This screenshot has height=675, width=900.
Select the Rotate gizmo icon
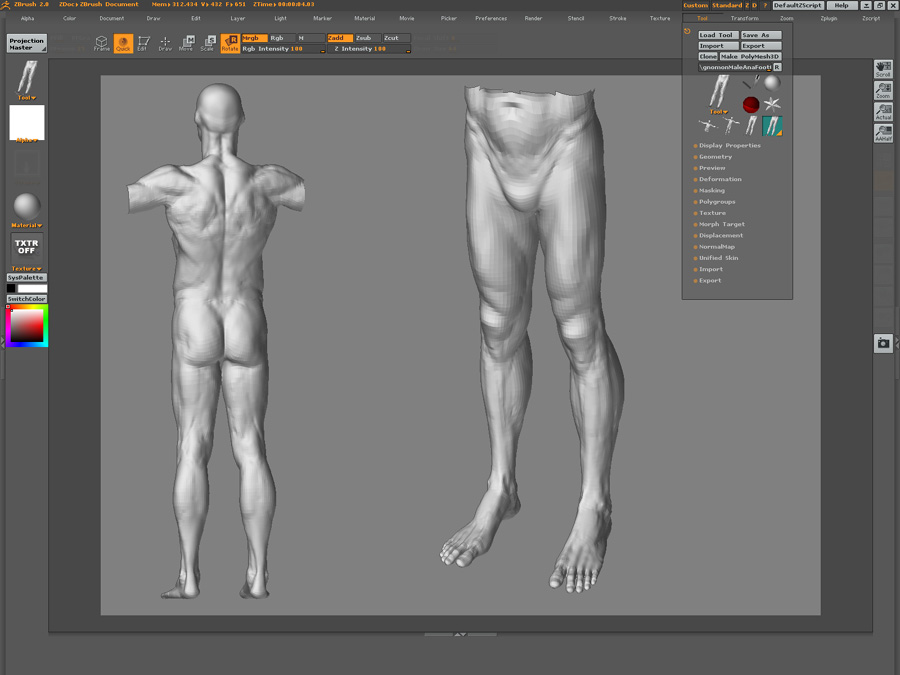(230, 43)
